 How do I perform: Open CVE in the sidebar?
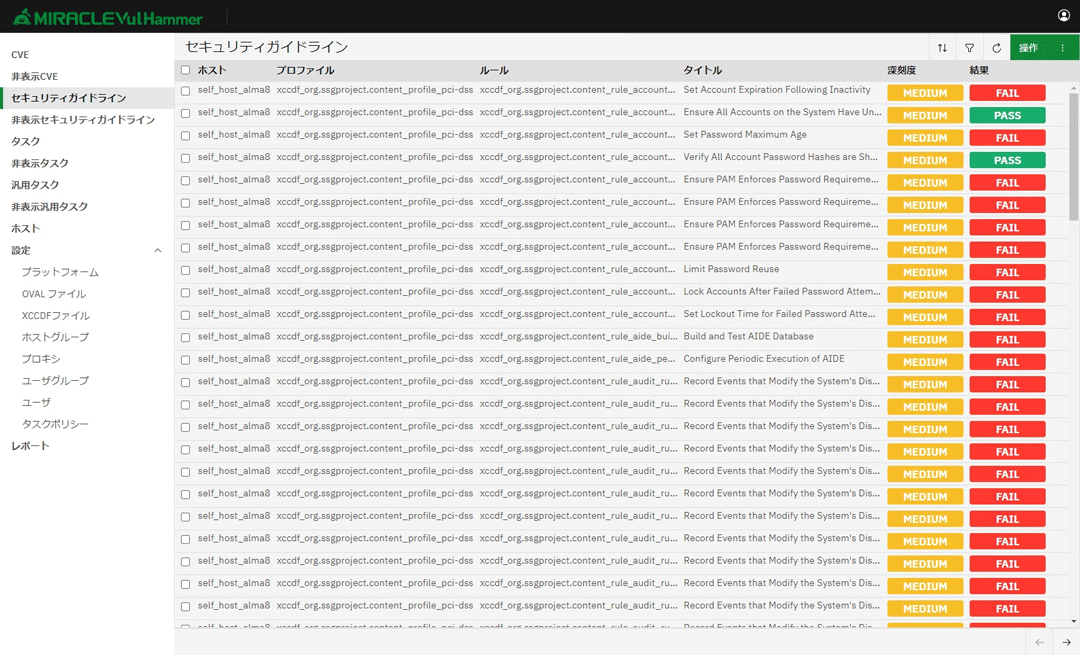pyautogui.click(x=20, y=55)
